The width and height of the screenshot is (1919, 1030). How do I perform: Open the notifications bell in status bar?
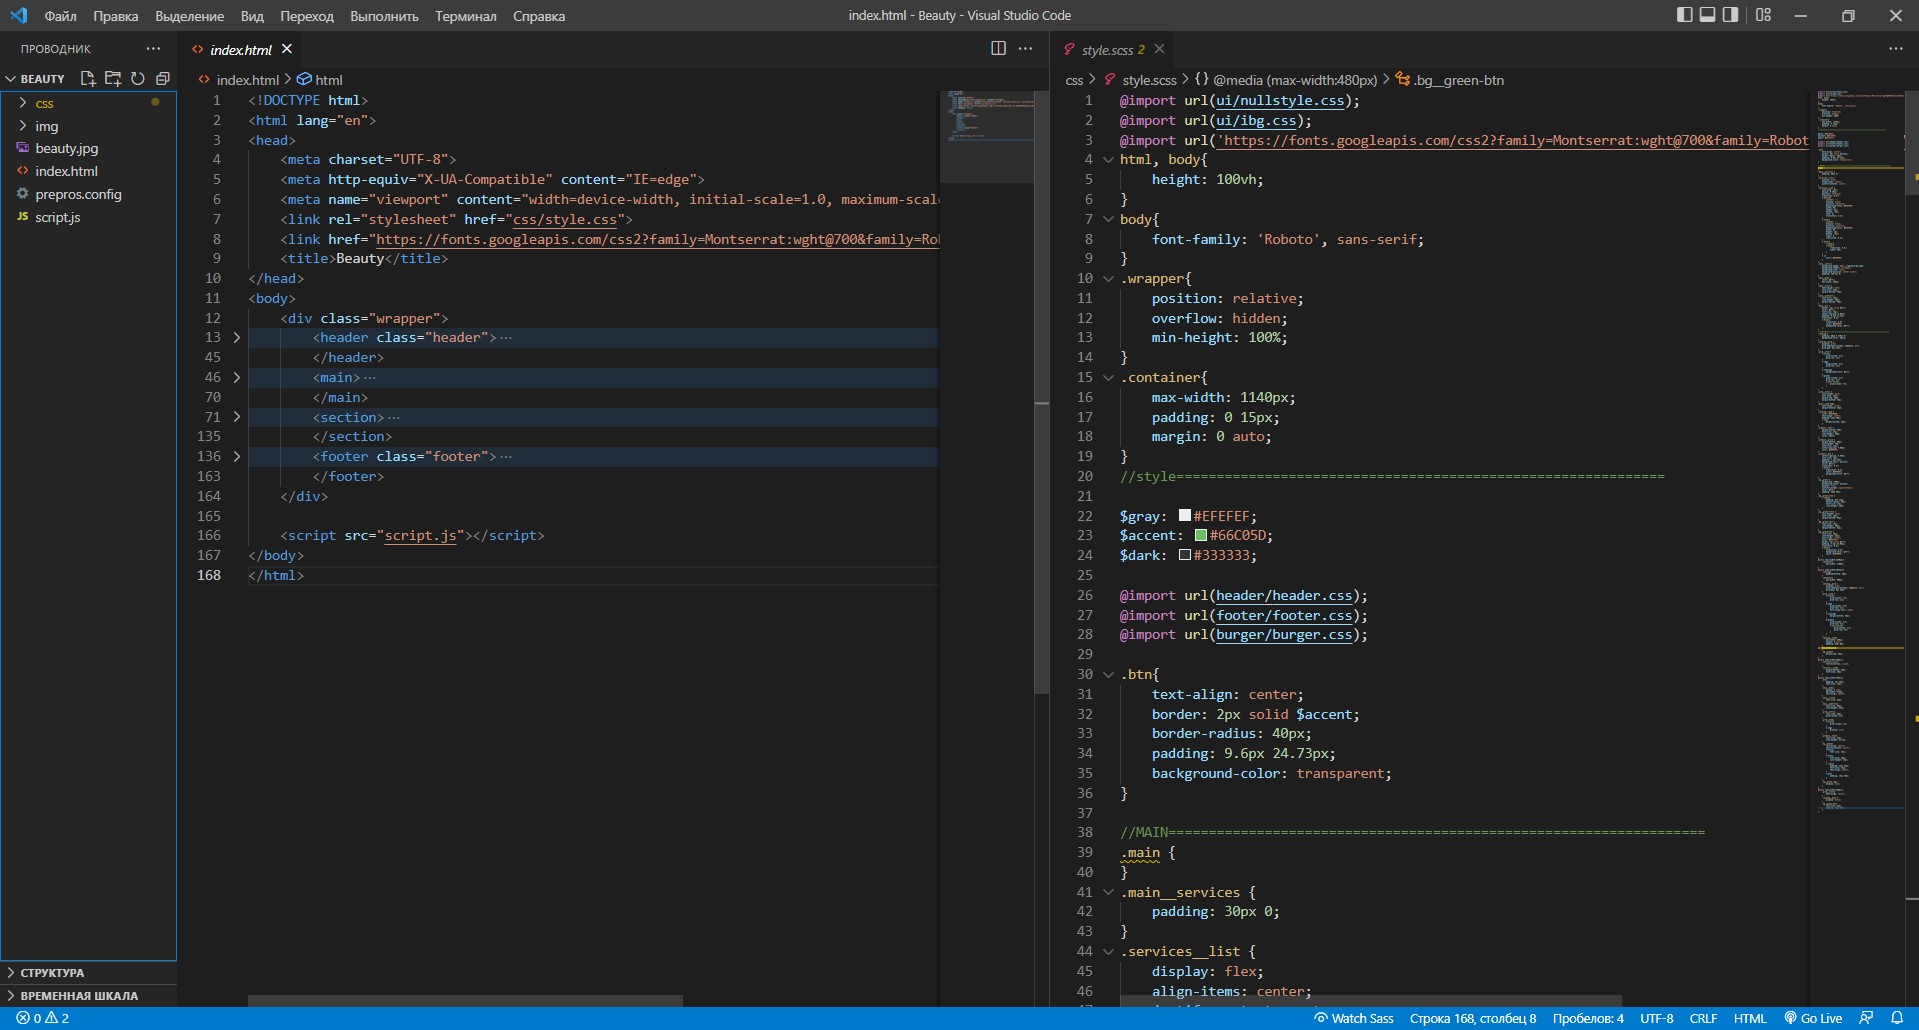1896,1018
